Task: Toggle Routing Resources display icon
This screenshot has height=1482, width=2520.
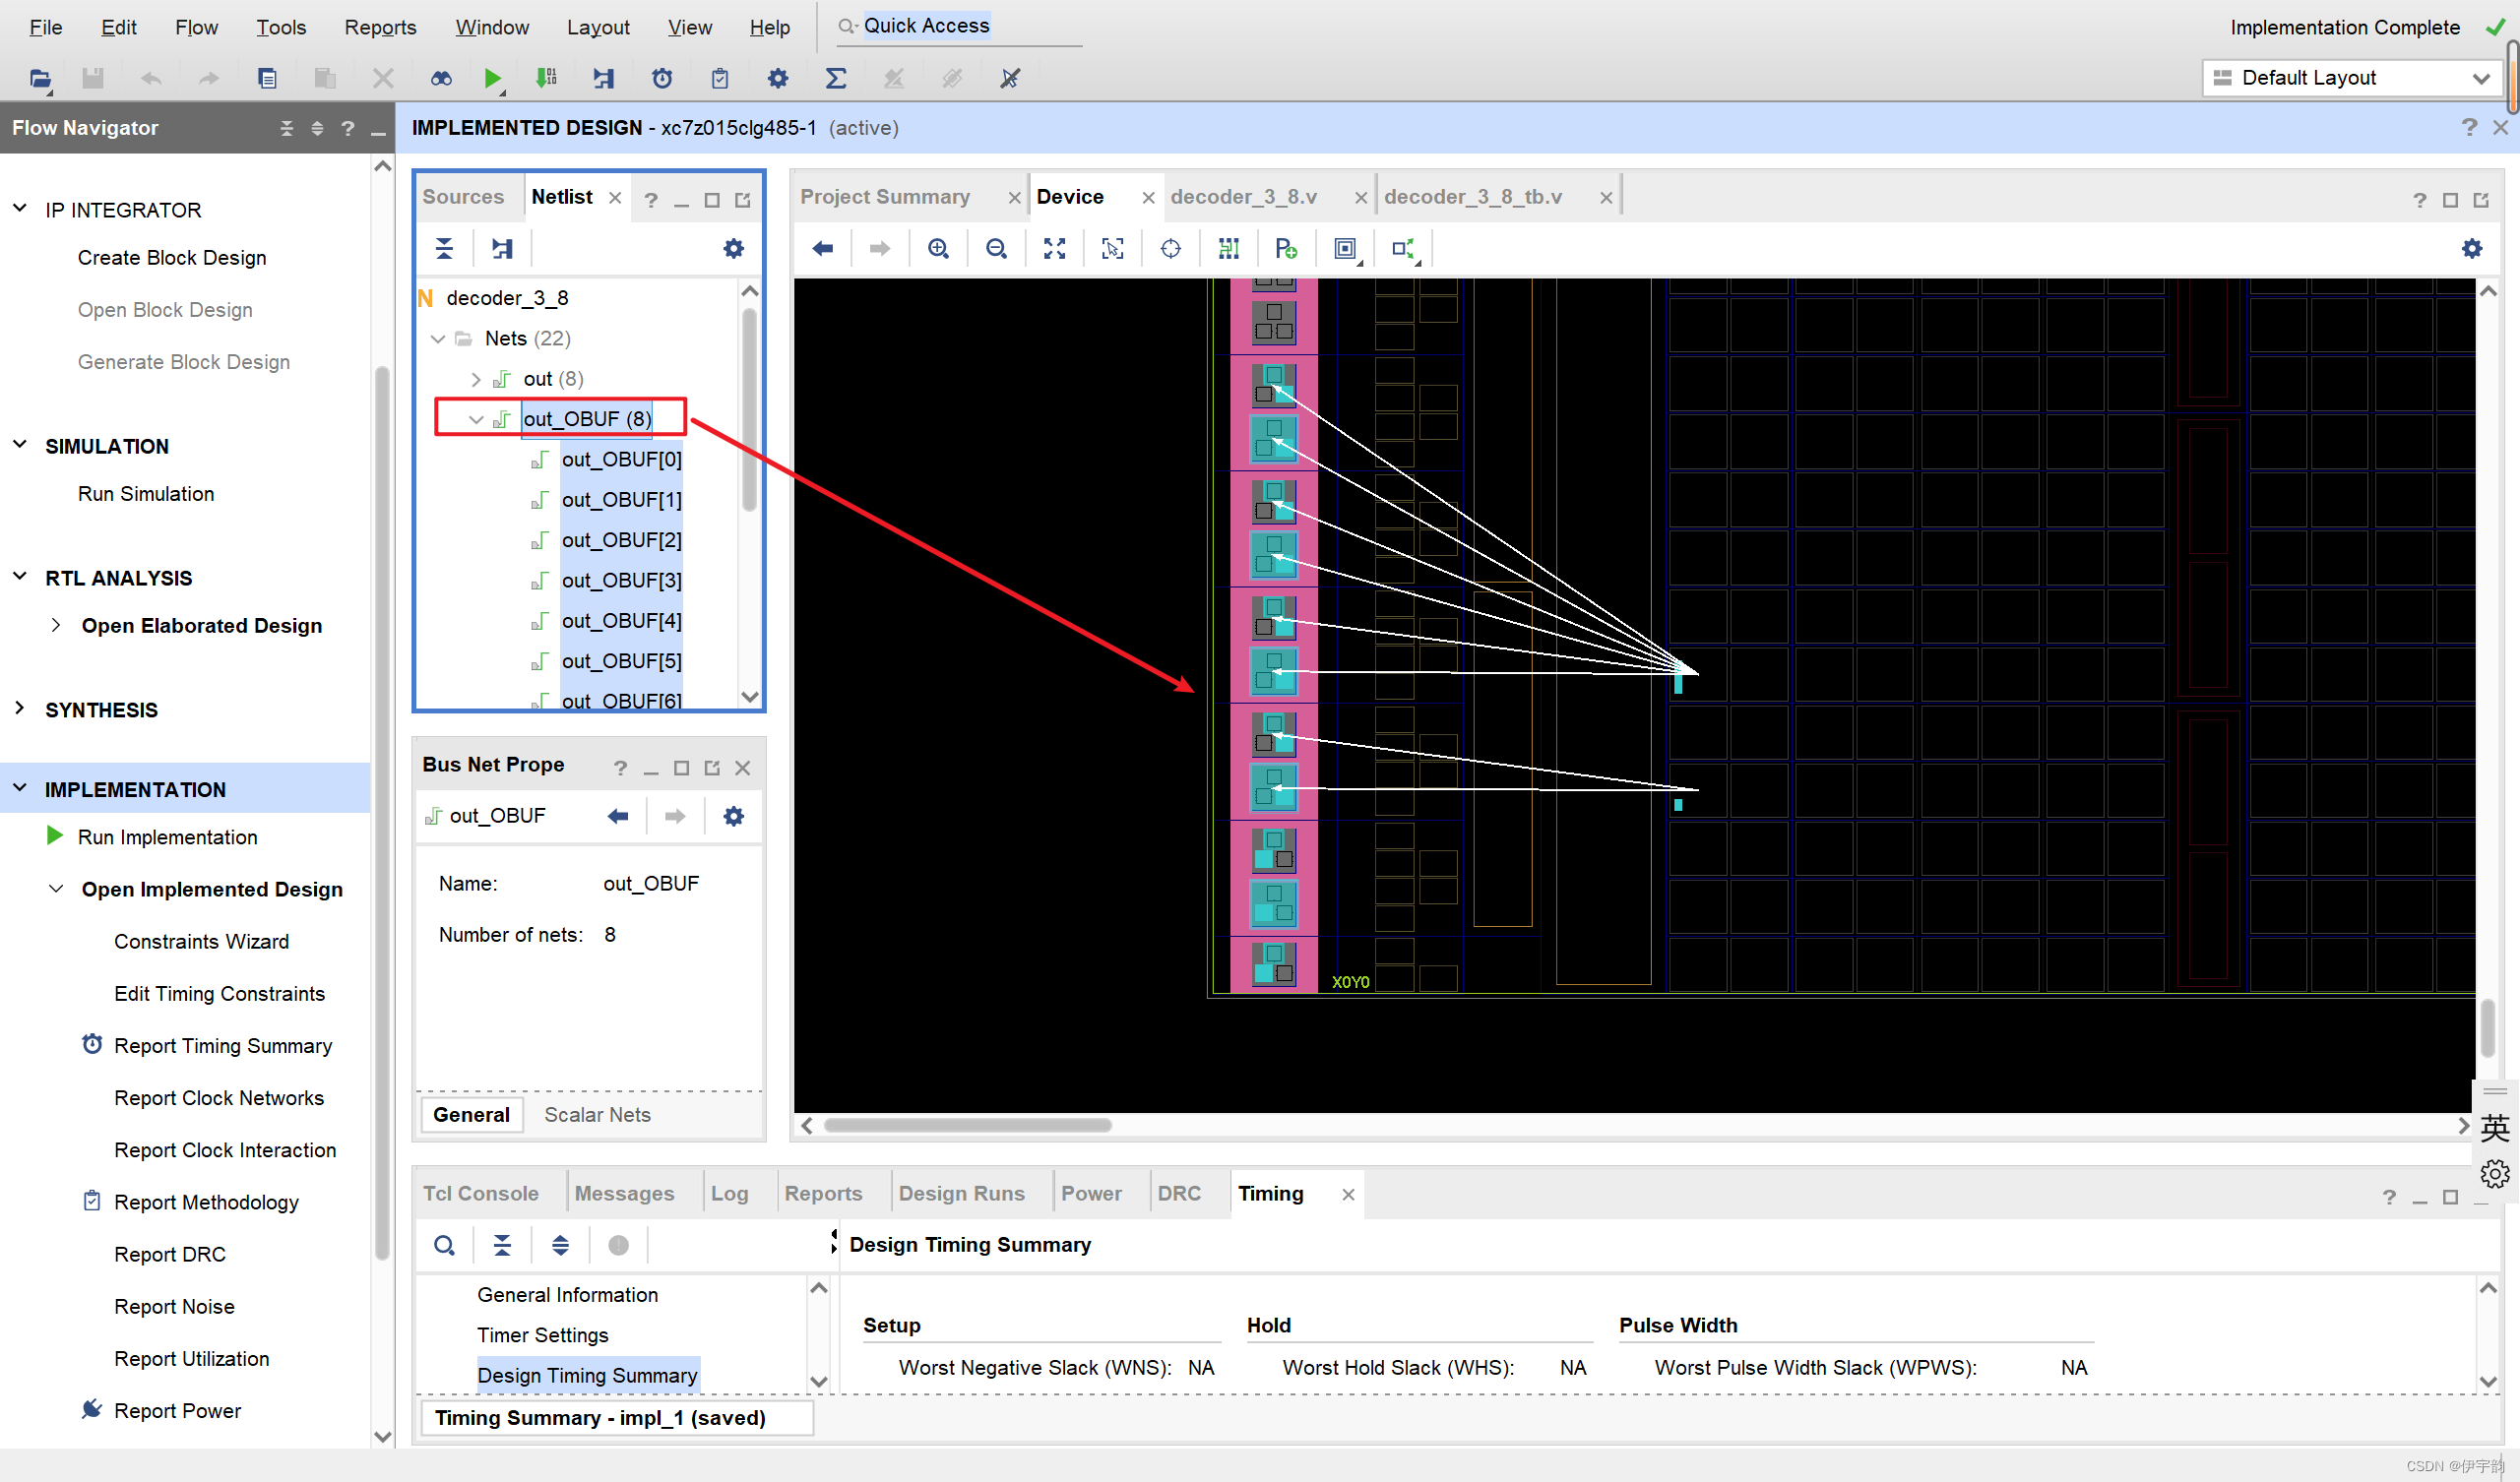Action: click(x=1228, y=249)
